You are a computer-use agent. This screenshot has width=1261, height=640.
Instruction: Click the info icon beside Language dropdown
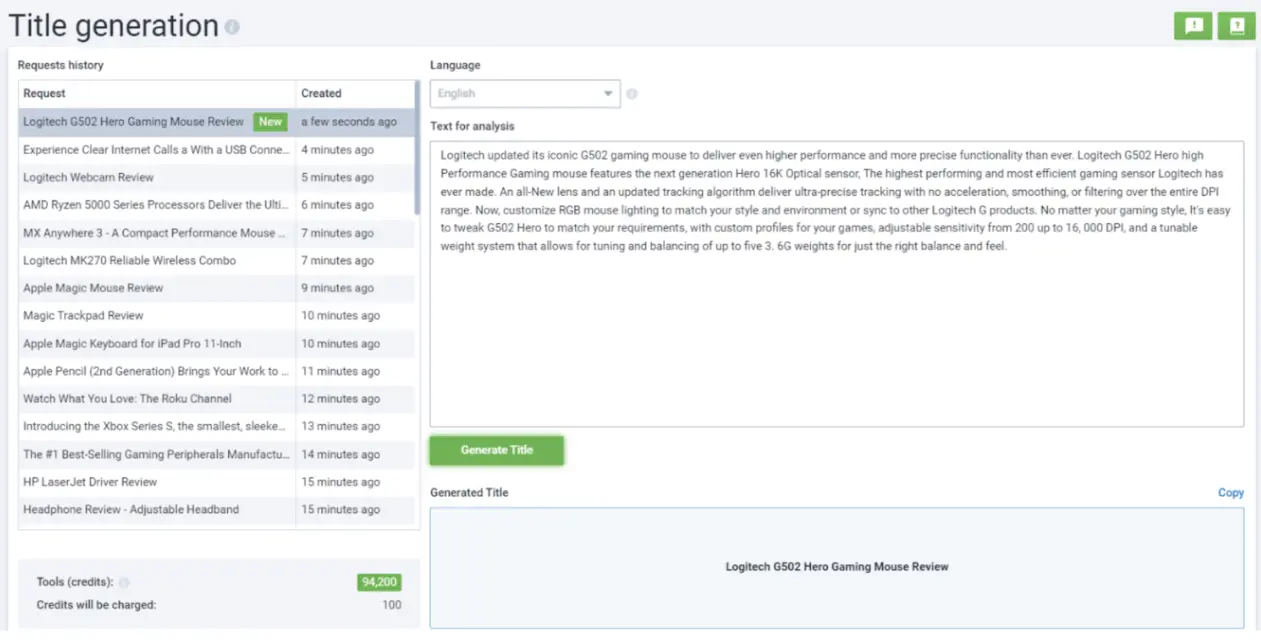(632, 94)
